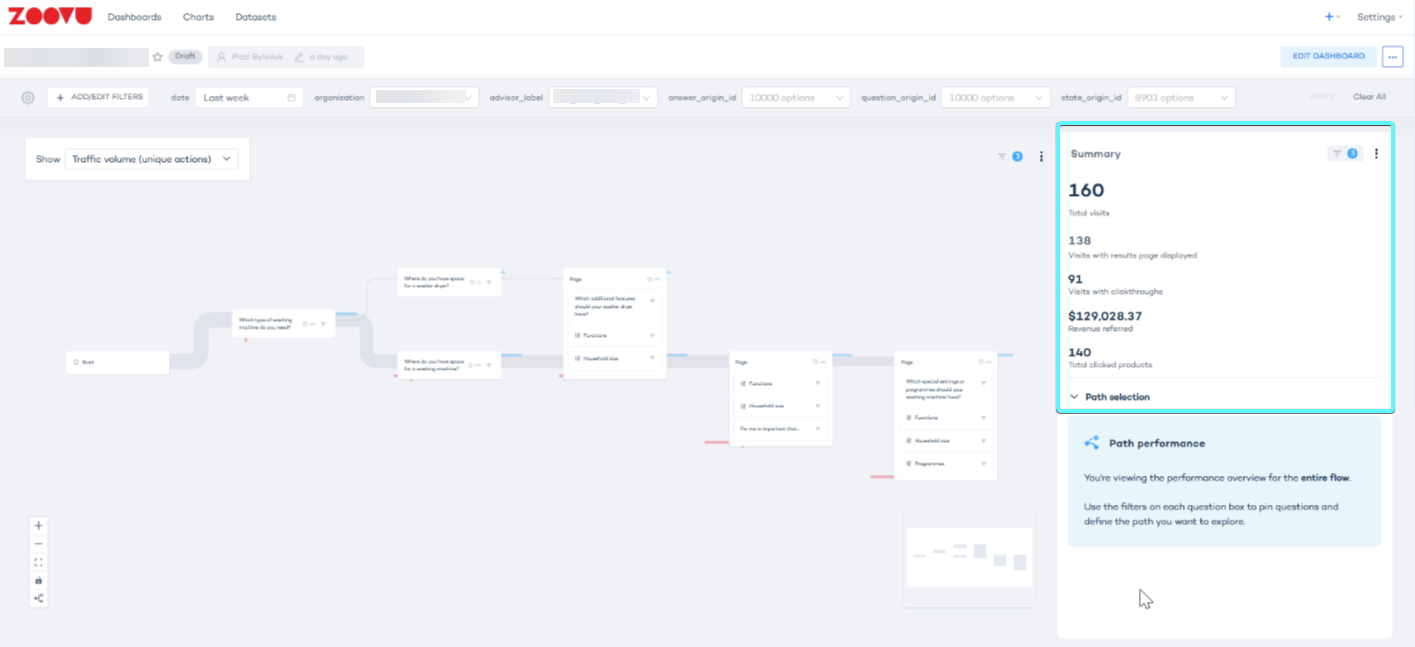Click the camera snapshot icon on canvas controls
Image resolution: width=1415 pixels, height=647 pixels.
click(x=38, y=579)
